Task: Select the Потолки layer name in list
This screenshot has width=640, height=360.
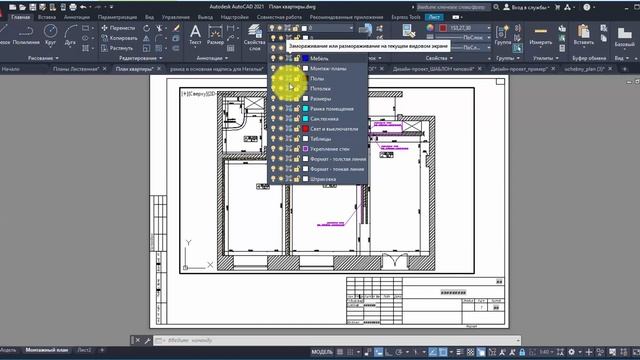Action: tap(320, 89)
